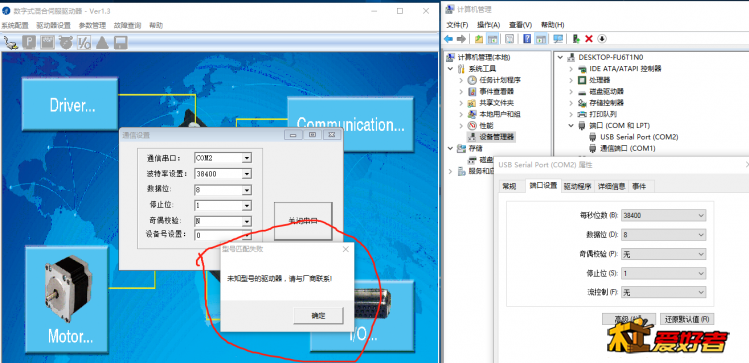Image resolution: width=749 pixels, height=363 pixels.
Task: Select 性能 in the left tree
Action: [x=486, y=126]
